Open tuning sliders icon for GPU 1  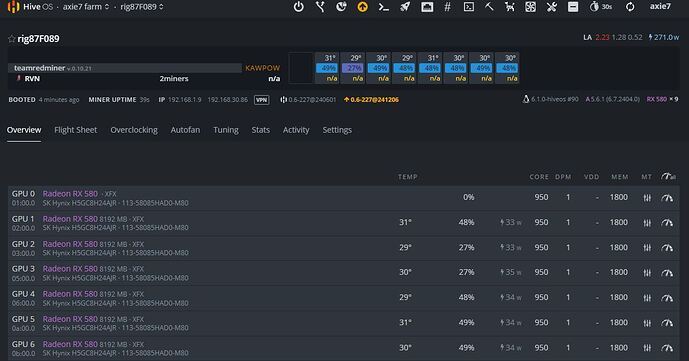click(x=647, y=223)
